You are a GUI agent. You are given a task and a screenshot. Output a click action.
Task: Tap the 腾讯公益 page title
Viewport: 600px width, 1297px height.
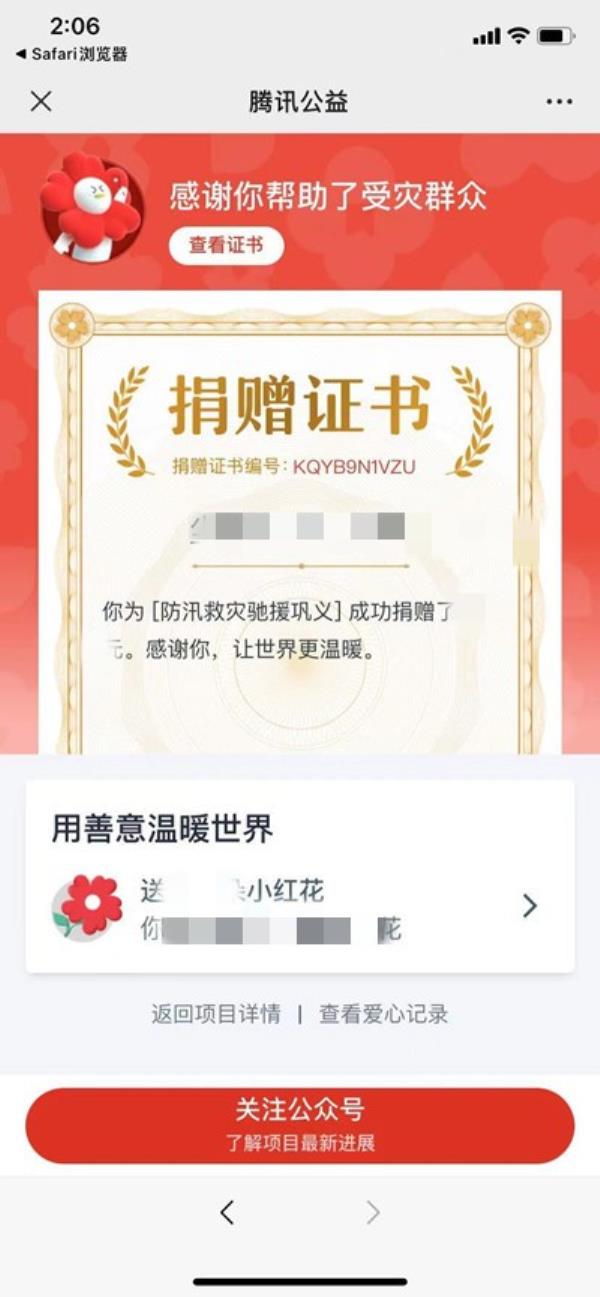[299, 101]
